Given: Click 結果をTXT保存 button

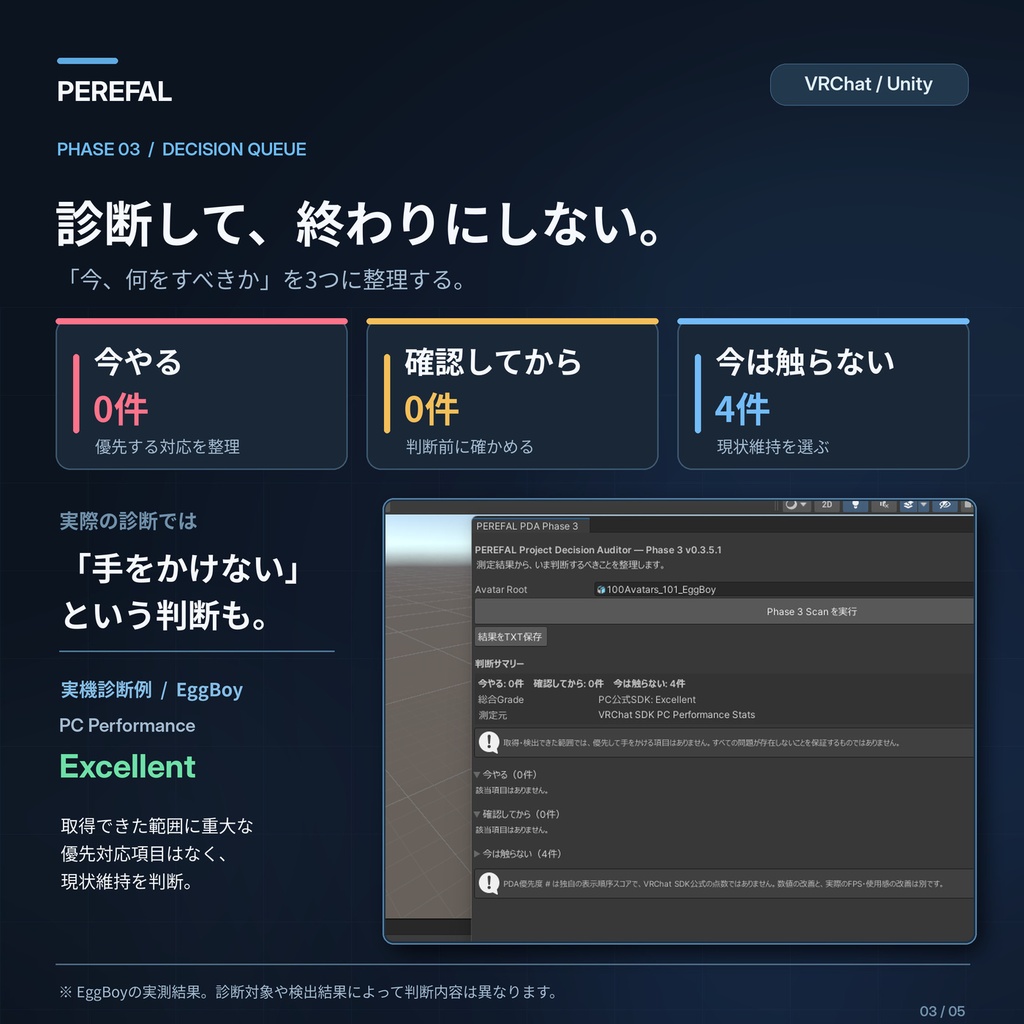Looking at the screenshot, I should tap(510, 637).
